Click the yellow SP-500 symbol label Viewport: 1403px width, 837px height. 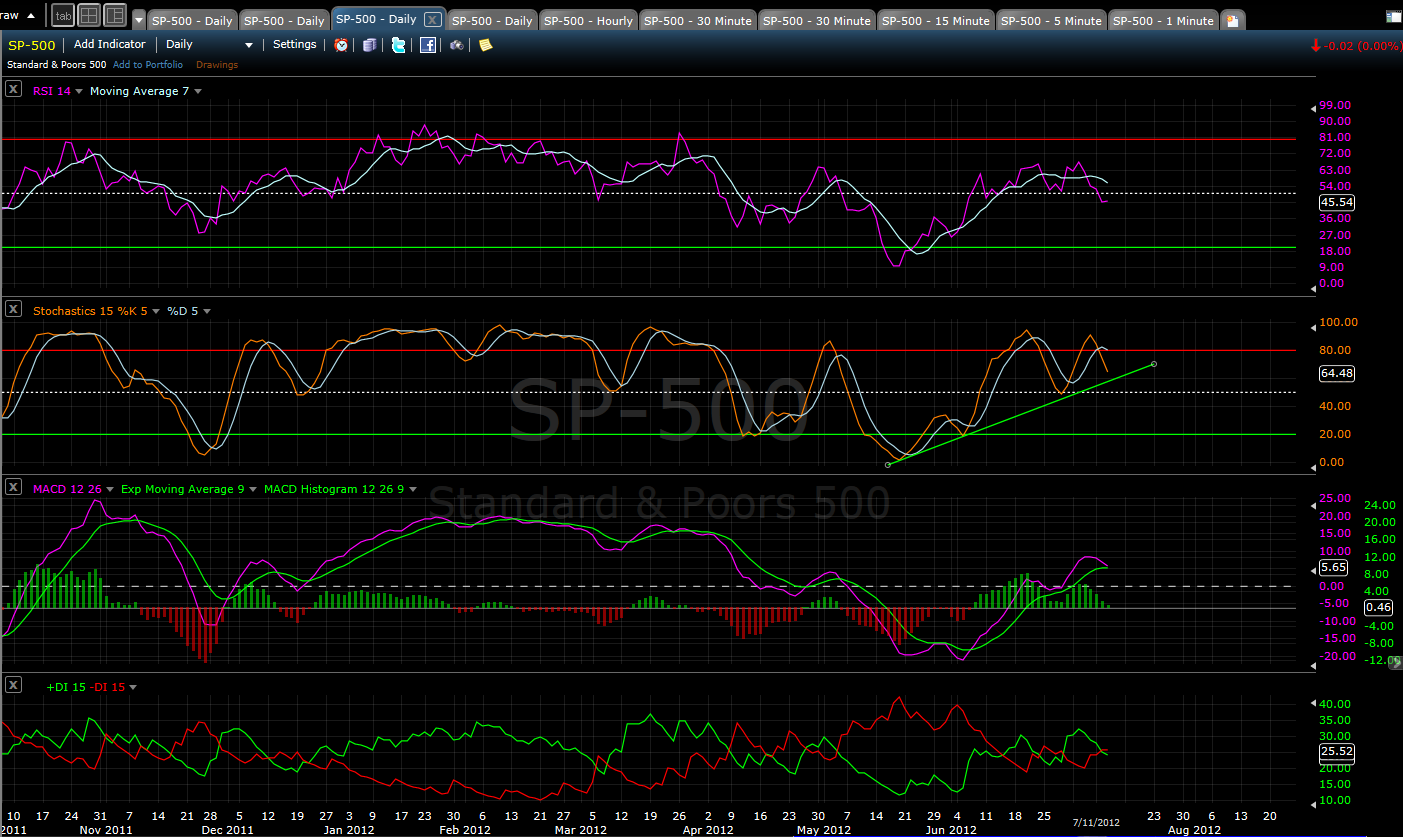pyautogui.click(x=32, y=45)
